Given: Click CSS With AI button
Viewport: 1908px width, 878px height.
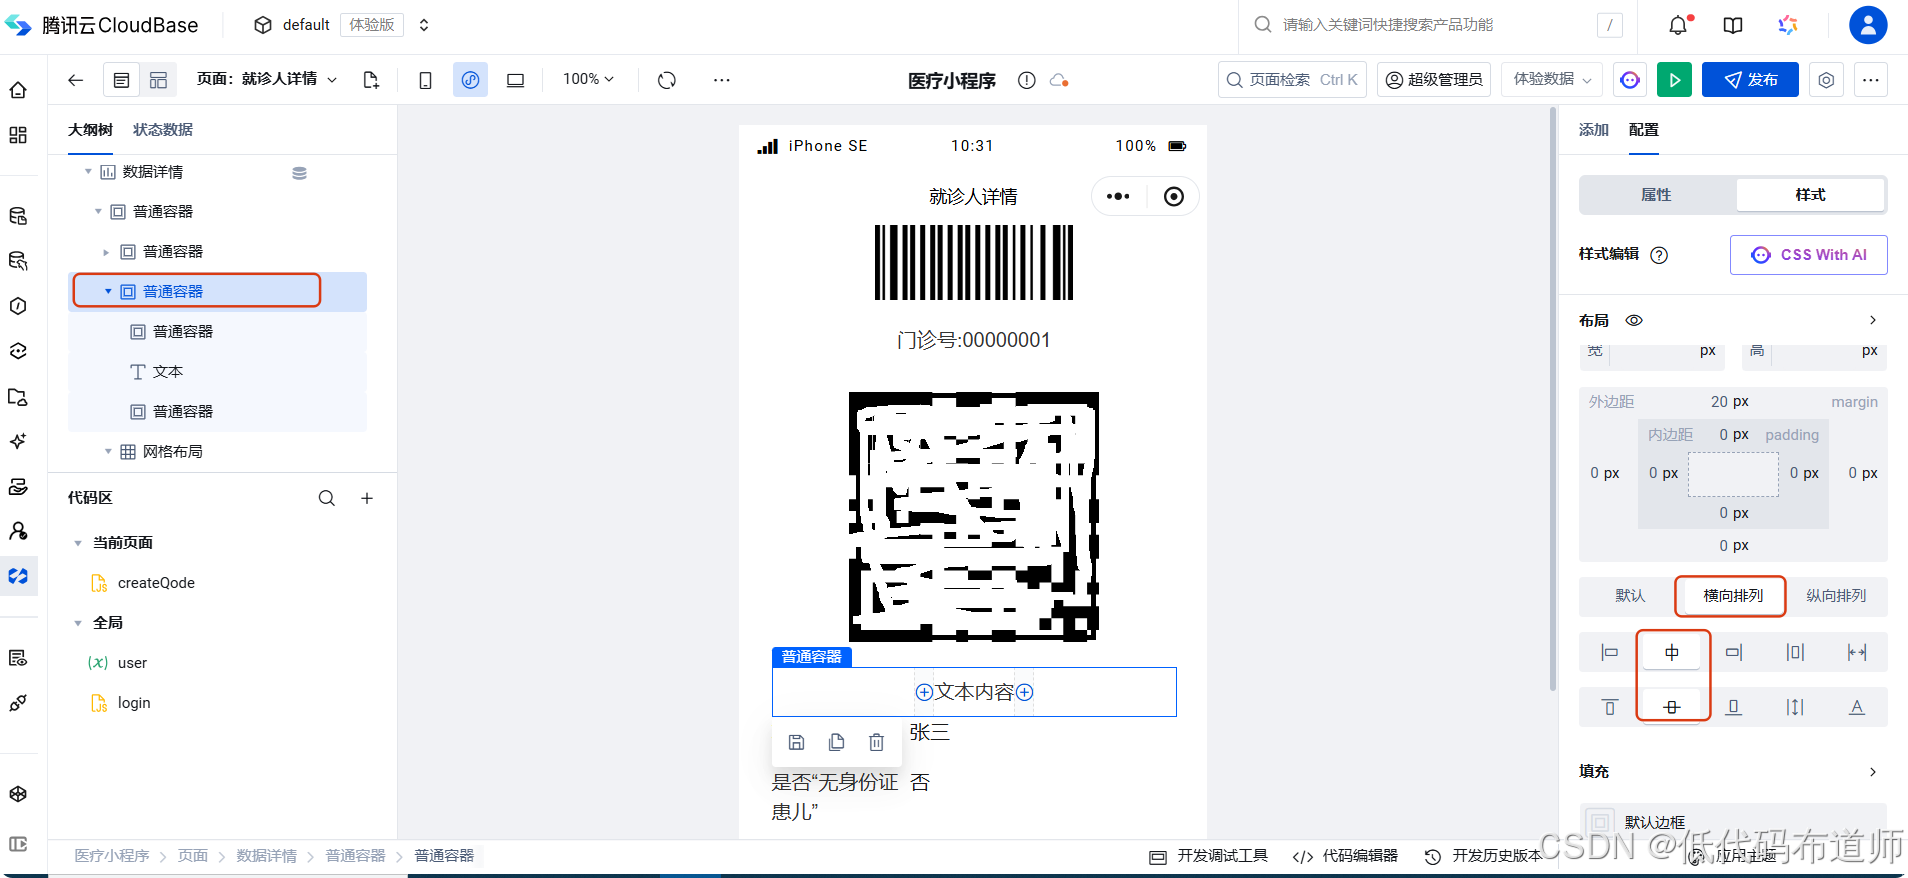Looking at the screenshot, I should point(1808,255).
